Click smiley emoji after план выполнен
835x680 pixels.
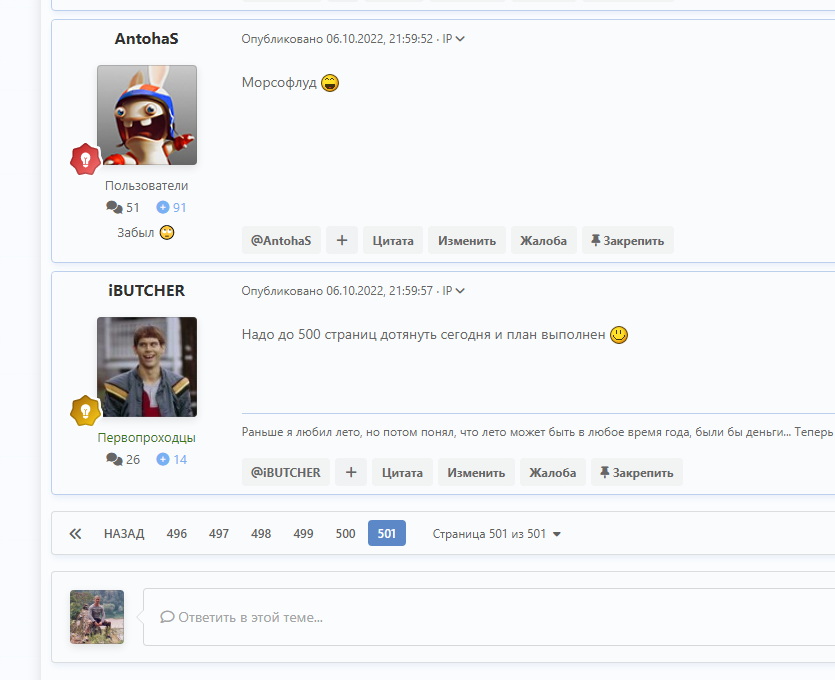pos(619,334)
